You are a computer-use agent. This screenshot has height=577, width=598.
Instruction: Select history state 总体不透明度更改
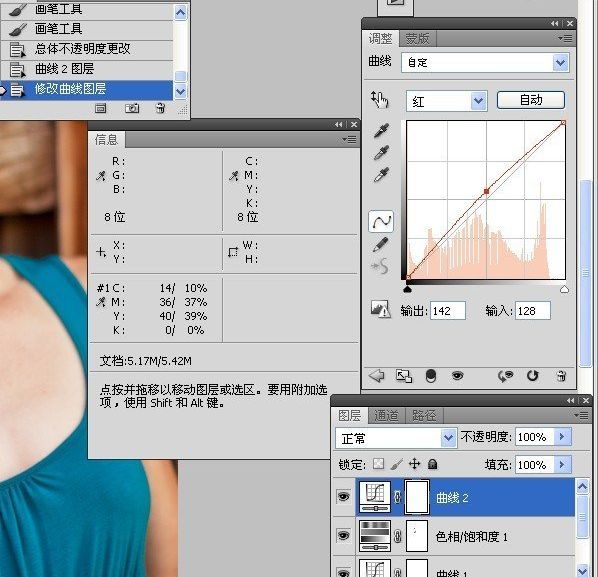pyautogui.click(x=87, y=49)
